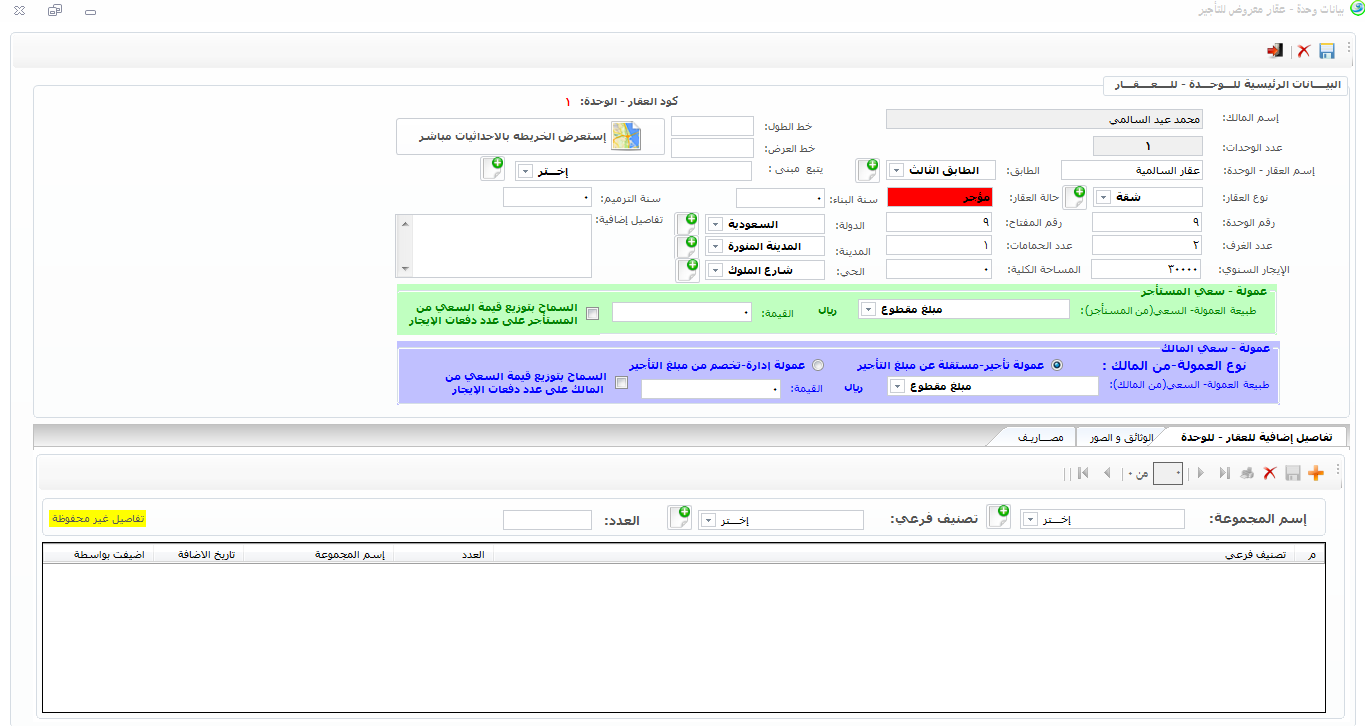
Task: Click the تفاصيل غير محفوظة yellow label
Action: (x=97, y=519)
